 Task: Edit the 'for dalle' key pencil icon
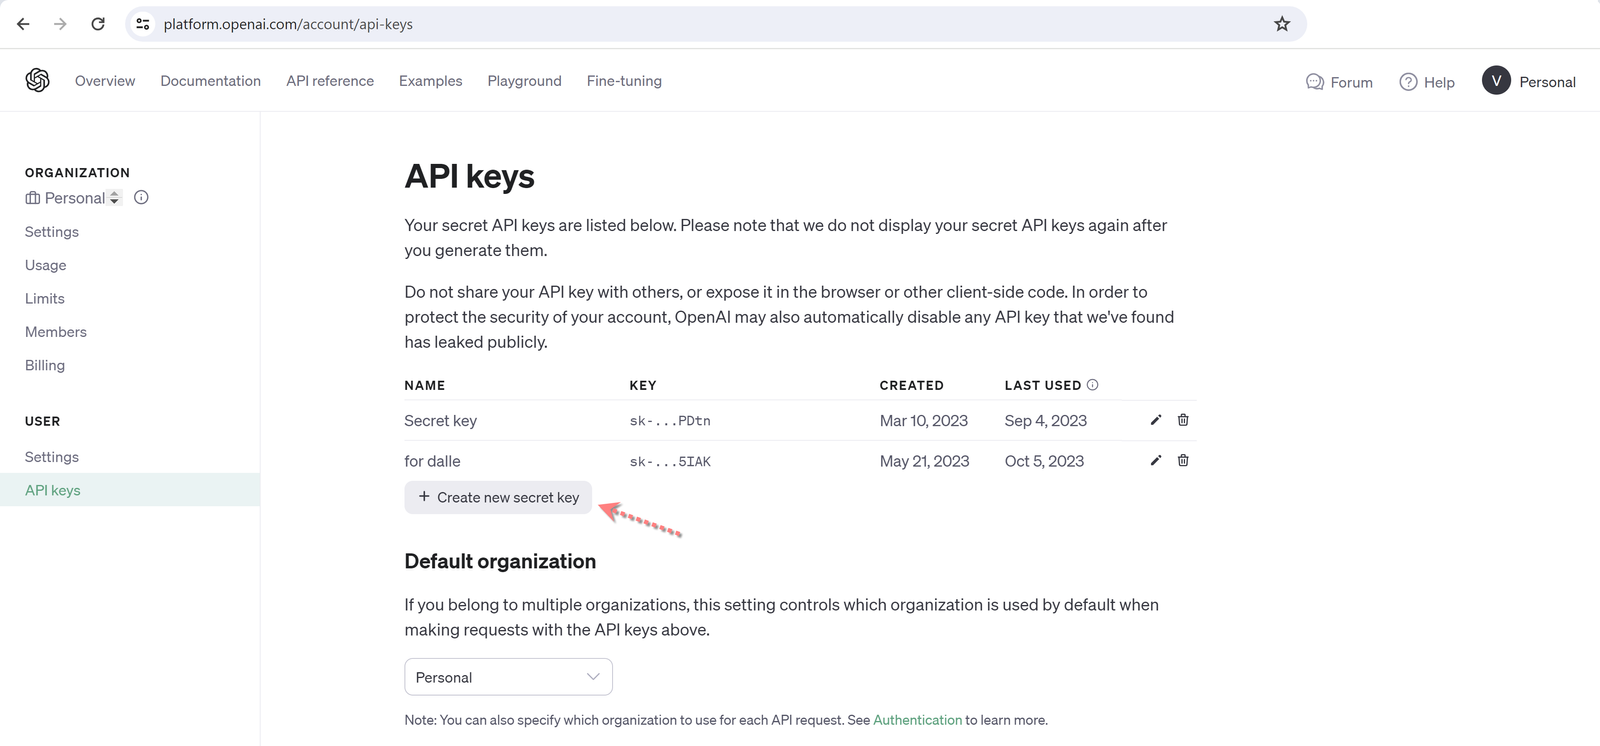coord(1156,460)
